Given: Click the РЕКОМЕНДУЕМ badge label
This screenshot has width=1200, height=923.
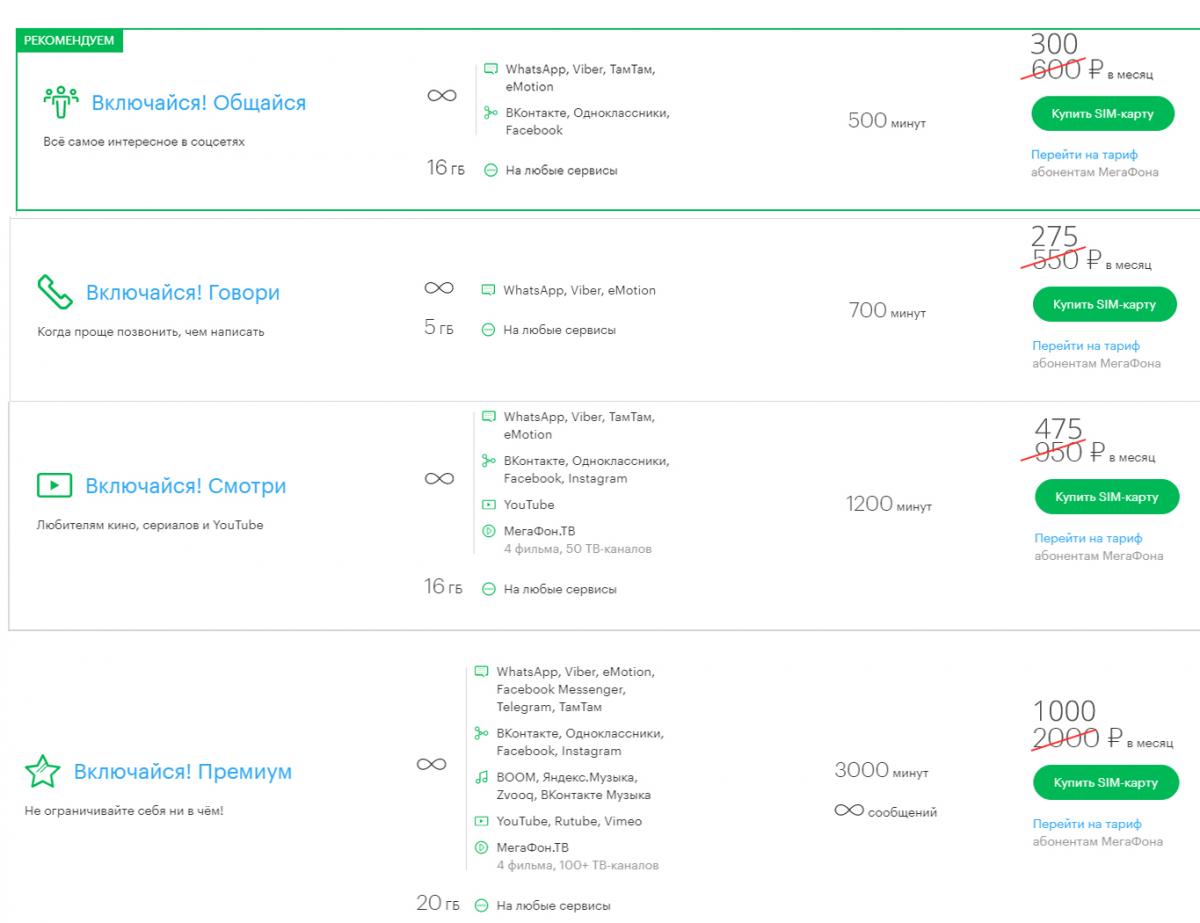Looking at the screenshot, I should [69, 41].
